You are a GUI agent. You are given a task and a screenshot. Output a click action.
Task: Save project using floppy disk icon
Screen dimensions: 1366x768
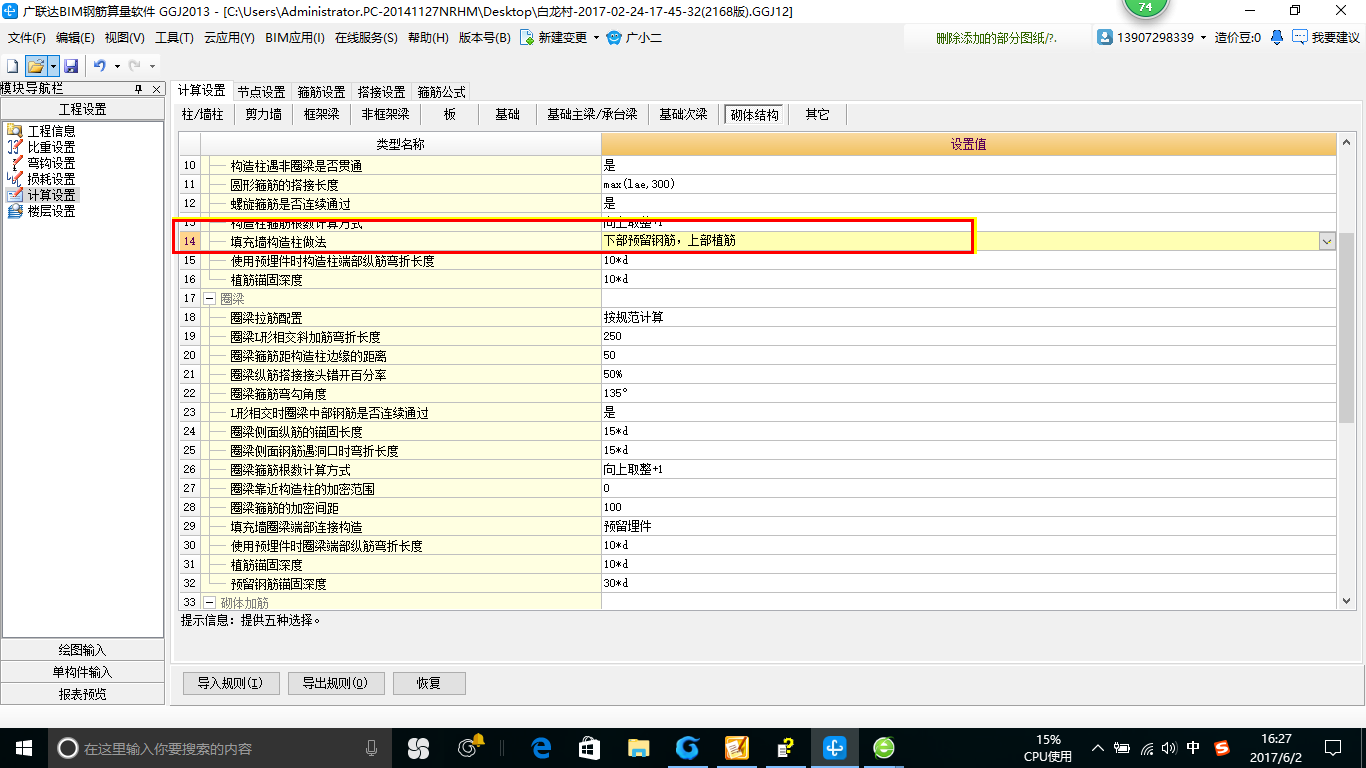[71, 66]
